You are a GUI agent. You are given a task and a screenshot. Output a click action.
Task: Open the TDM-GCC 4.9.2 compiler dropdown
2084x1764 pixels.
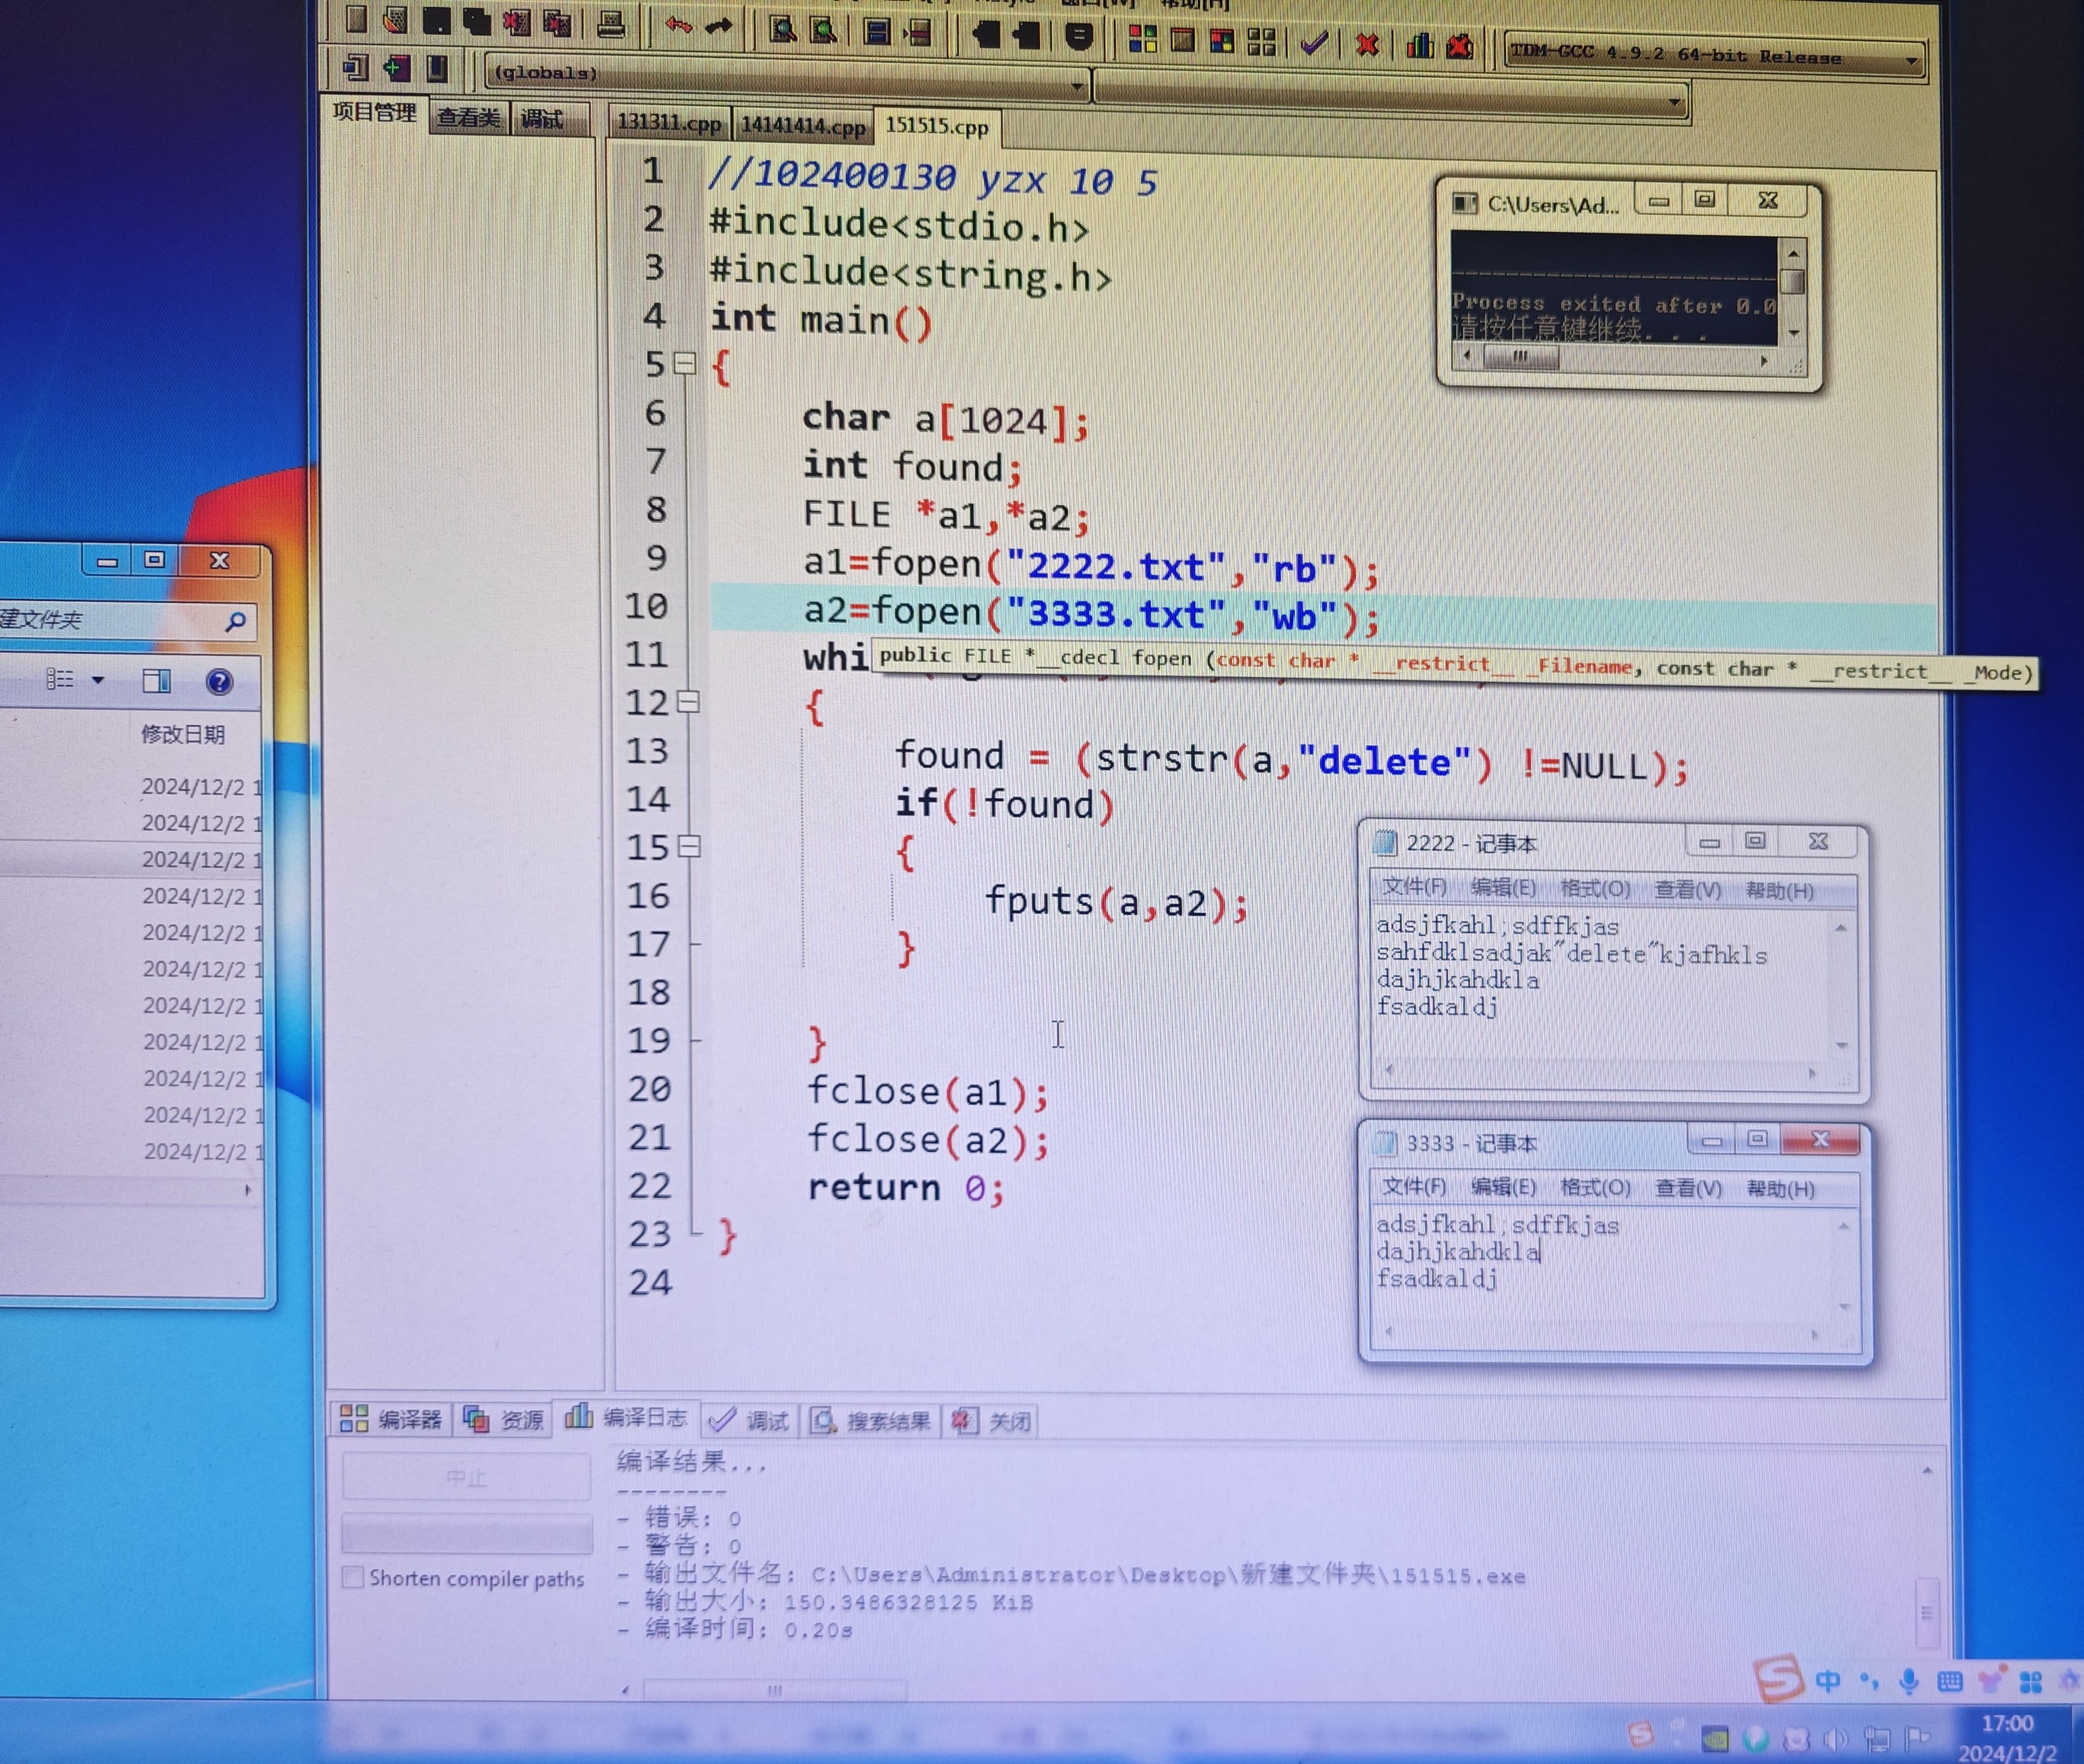click(1715, 56)
